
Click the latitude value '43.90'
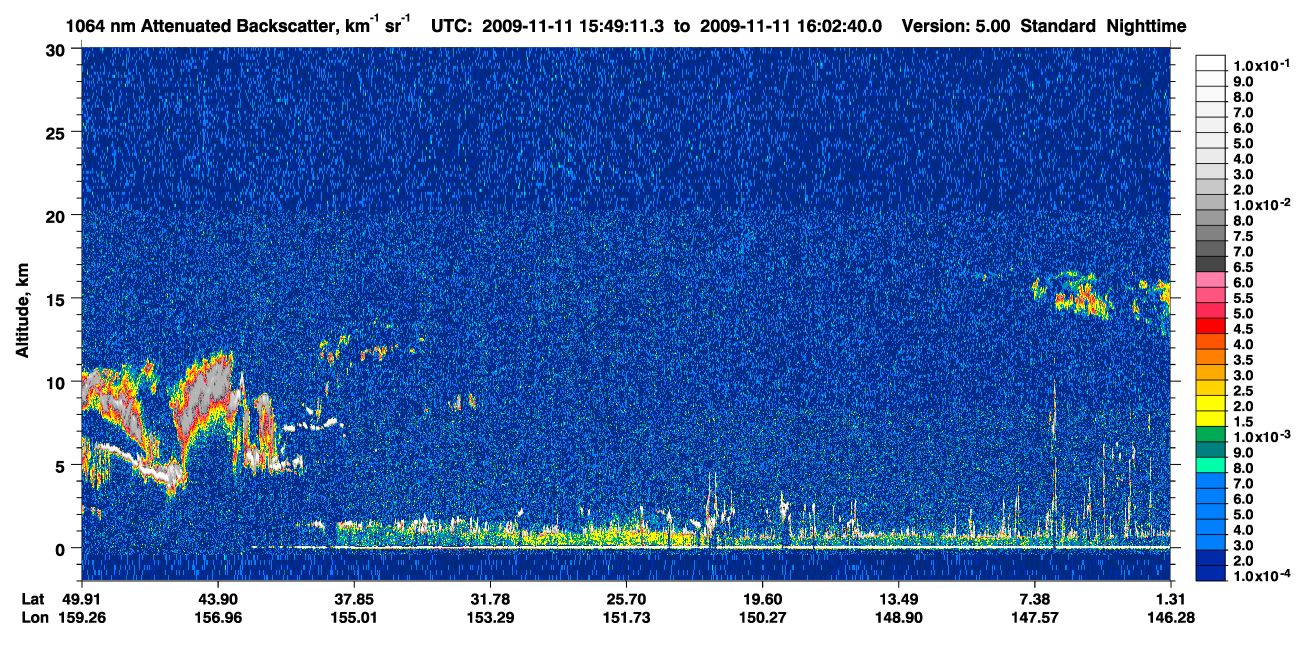(217, 599)
